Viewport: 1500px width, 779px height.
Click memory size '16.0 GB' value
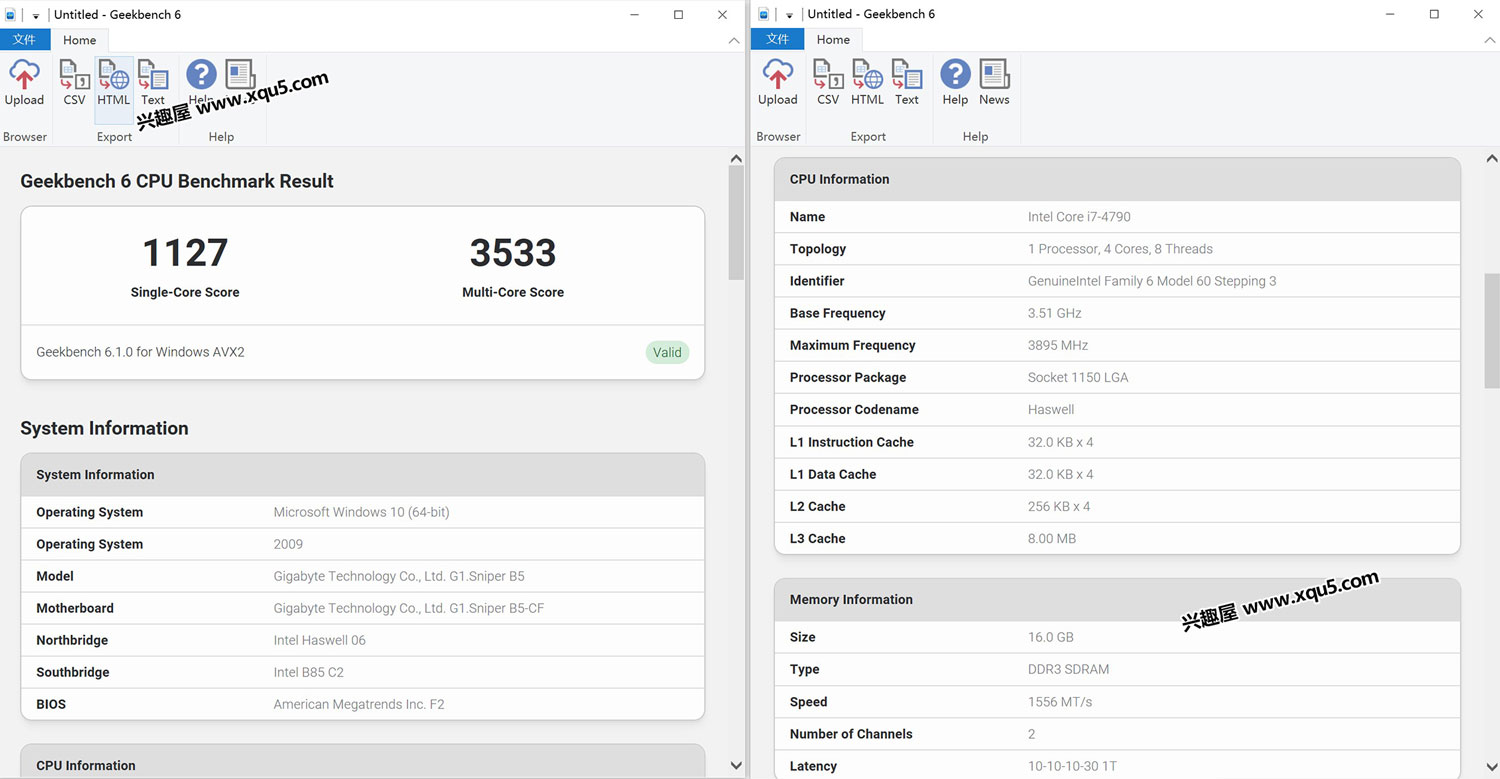pyautogui.click(x=1051, y=637)
